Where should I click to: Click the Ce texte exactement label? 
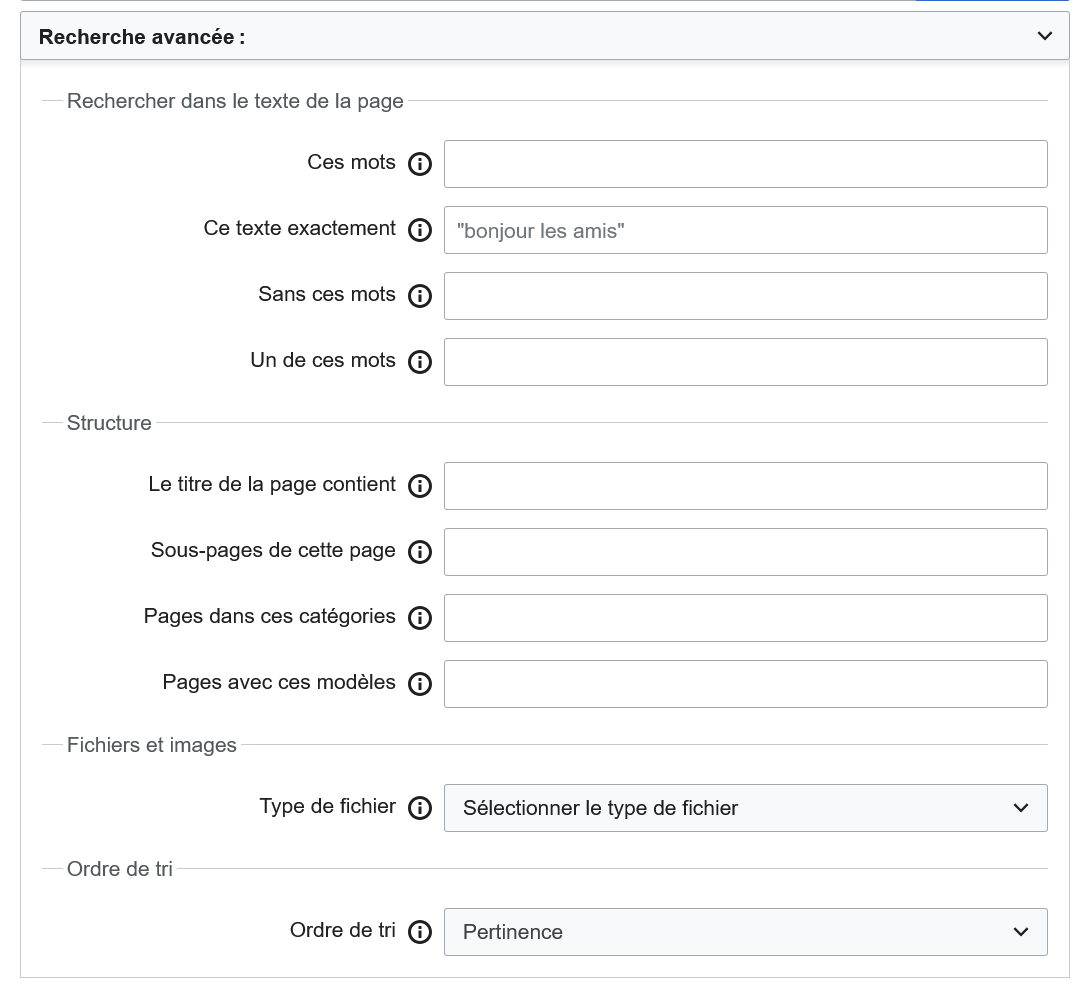[x=299, y=228]
